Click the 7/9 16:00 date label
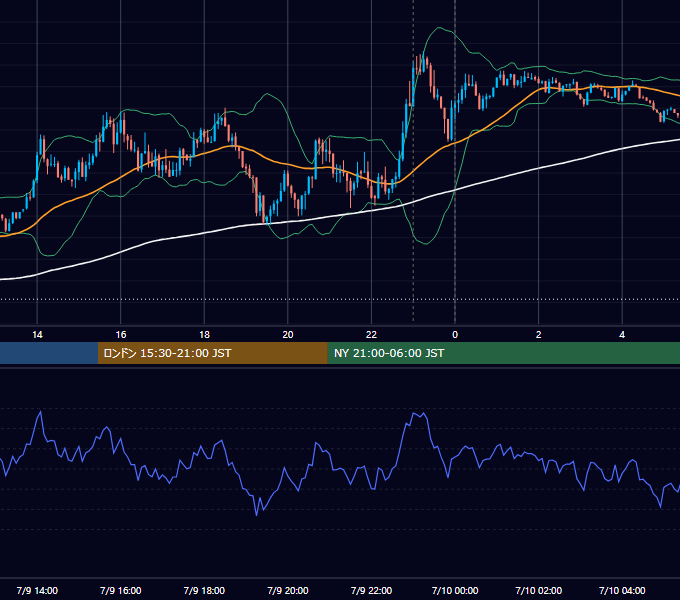The image size is (680, 600). click(x=121, y=590)
